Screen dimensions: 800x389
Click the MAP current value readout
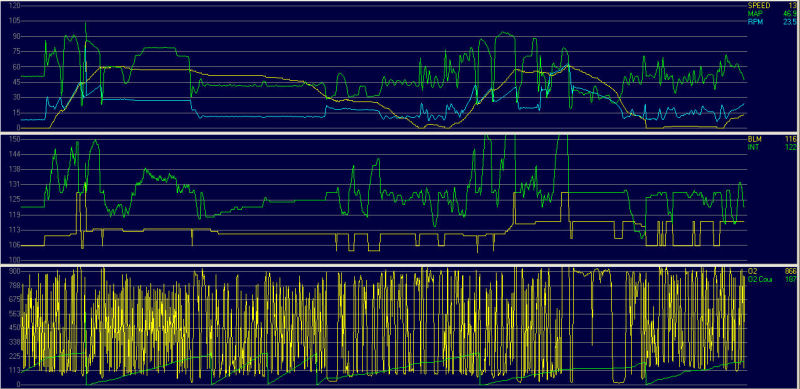(791, 13)
